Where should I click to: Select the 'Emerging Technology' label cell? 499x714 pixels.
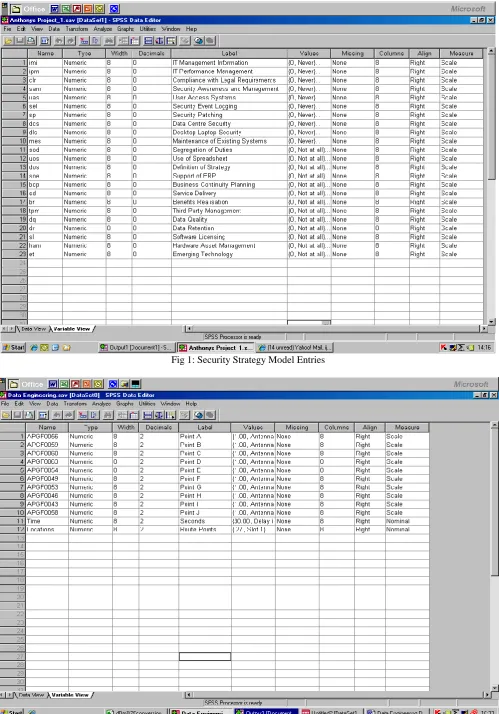(229, 254)
